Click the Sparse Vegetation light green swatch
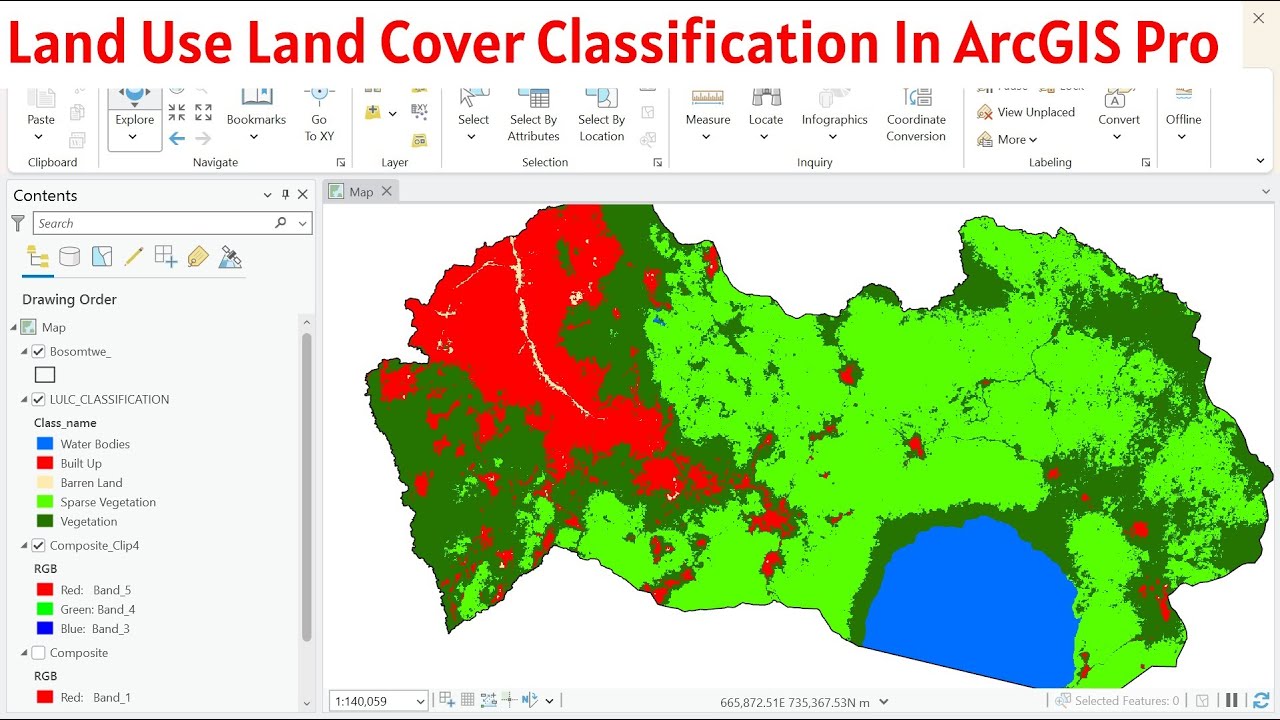1280x720 pixels. [x=44, y=502]
